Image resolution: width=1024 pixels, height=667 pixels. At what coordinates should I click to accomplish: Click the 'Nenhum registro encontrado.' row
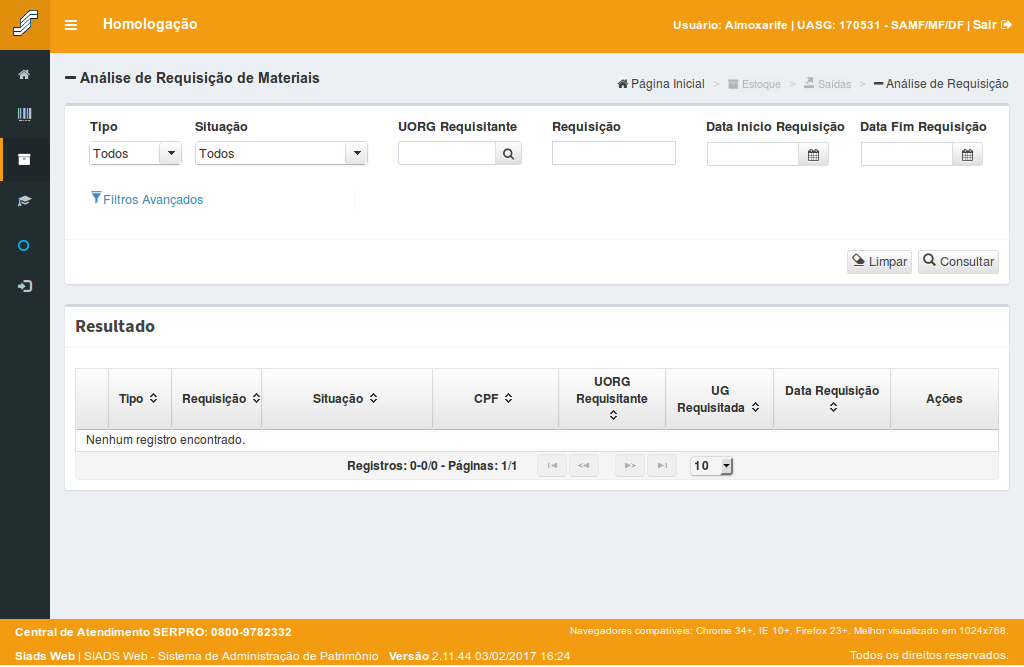point(537,440)
